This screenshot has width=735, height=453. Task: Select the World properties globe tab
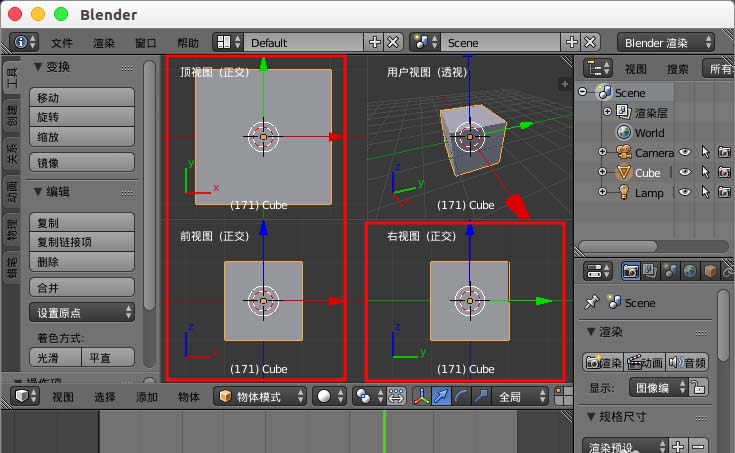[x=690, y=271]
